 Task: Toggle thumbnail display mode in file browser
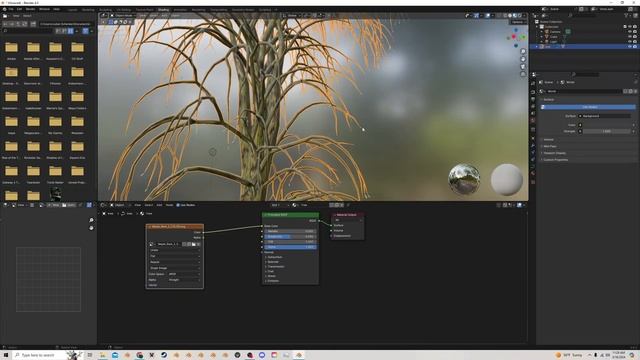coord(71,31)
